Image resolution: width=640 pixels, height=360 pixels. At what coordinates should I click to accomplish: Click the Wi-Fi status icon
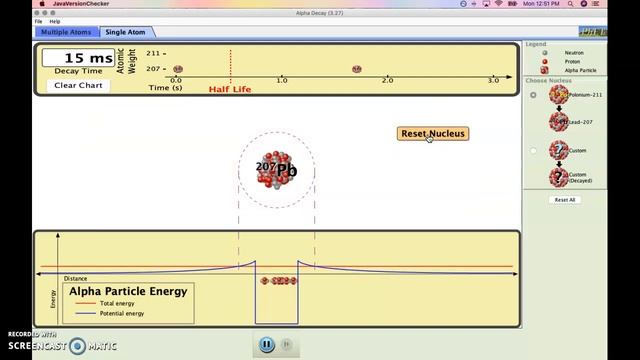coord(498,4)
